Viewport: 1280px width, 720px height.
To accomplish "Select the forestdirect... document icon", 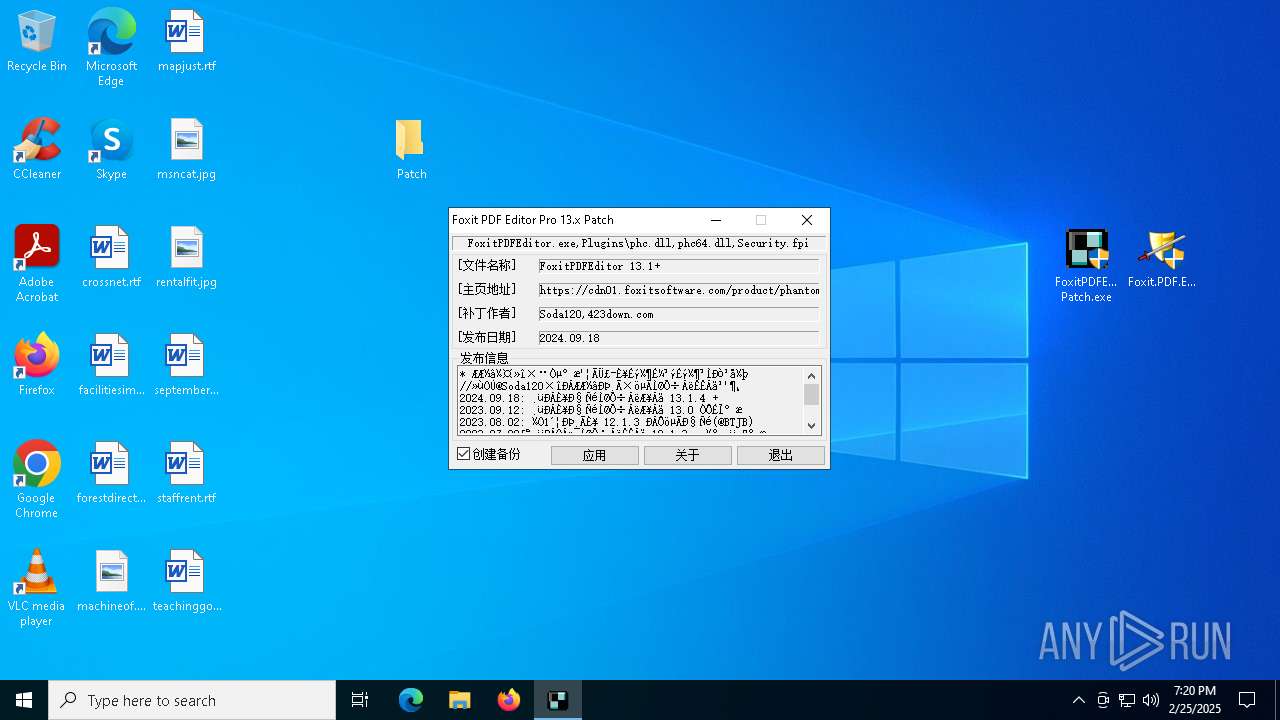I will [111, 474].
